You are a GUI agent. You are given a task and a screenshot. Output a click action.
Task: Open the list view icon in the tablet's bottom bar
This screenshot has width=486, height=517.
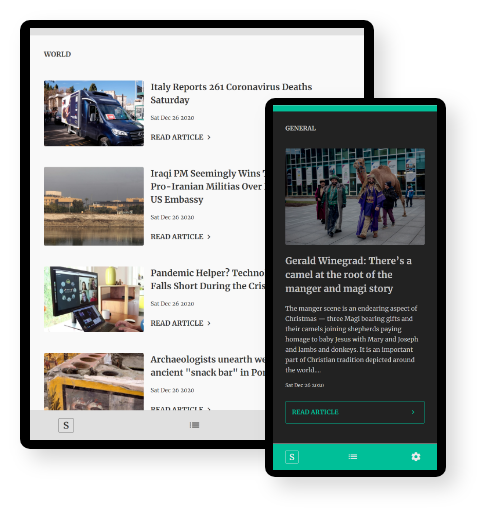point(194,425)
